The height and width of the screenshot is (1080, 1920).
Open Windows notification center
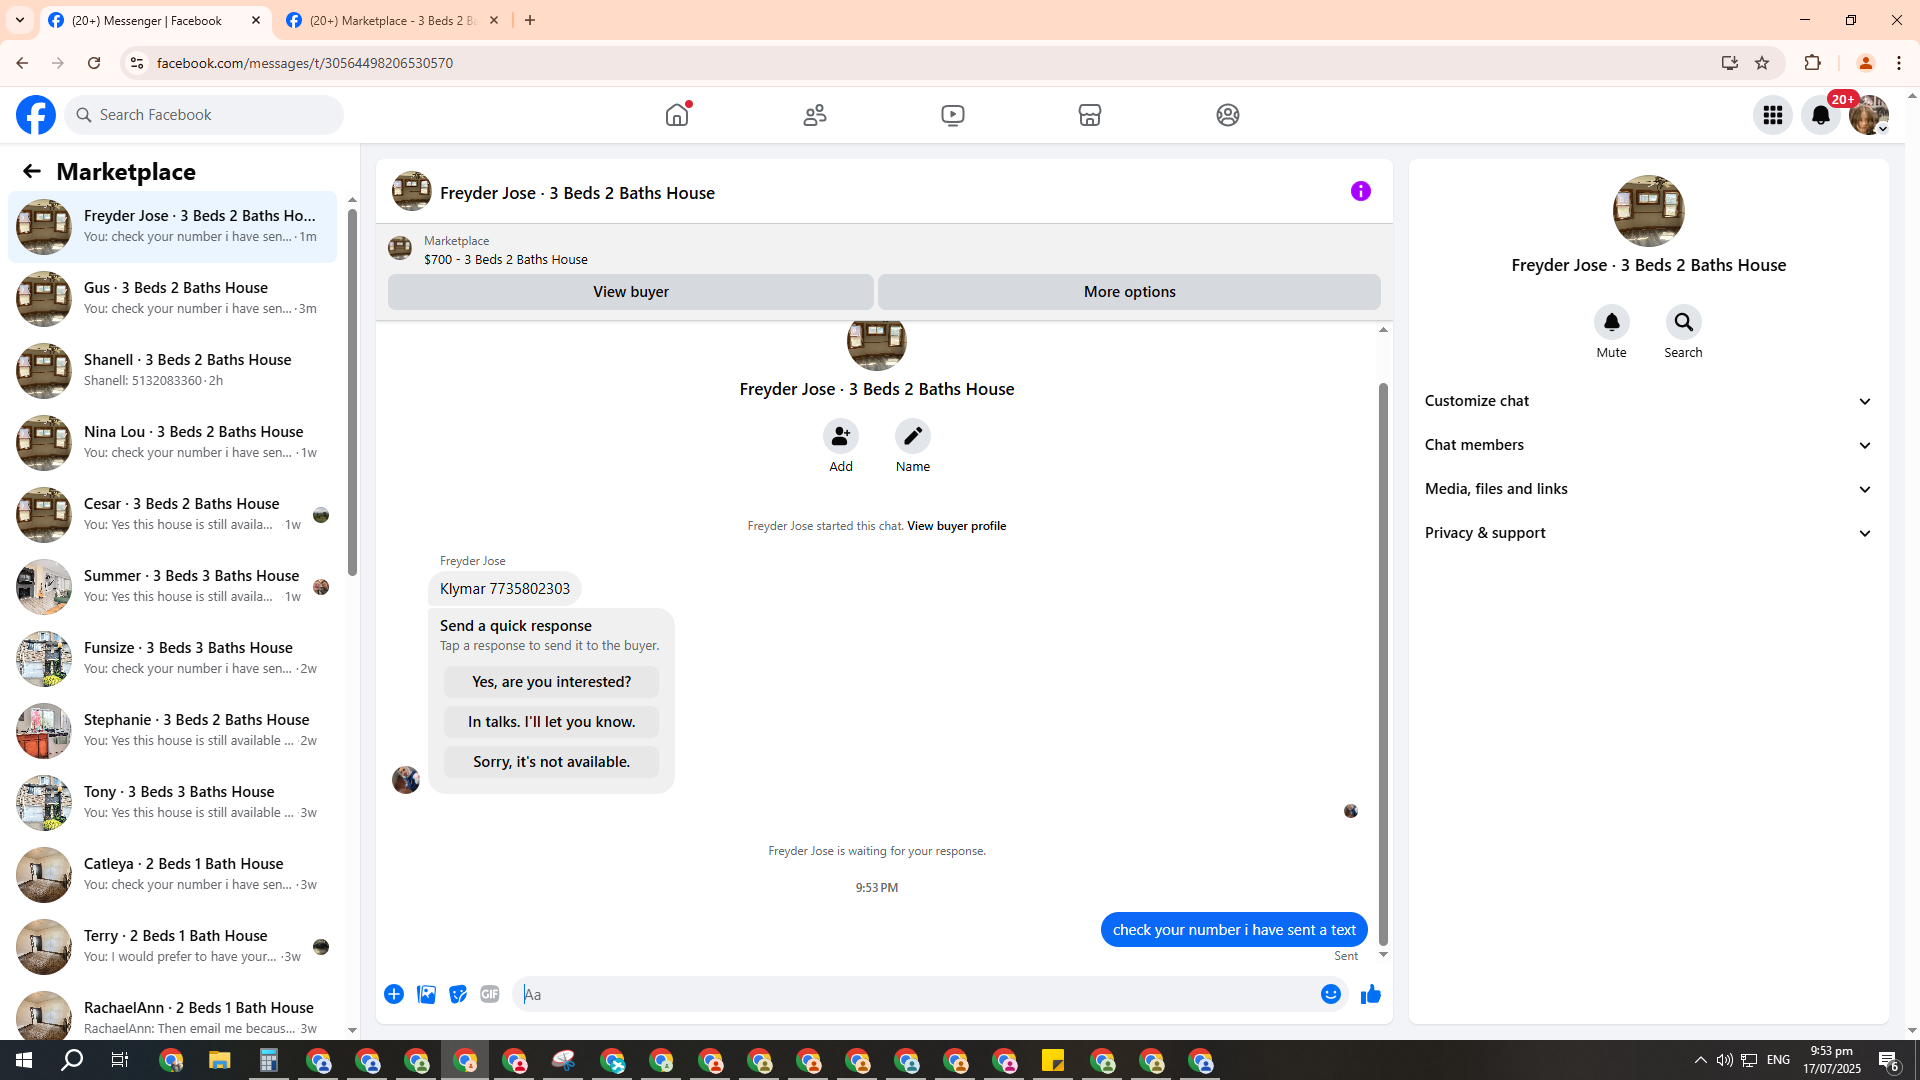pyautogui.click(x=1889, y=1060)
